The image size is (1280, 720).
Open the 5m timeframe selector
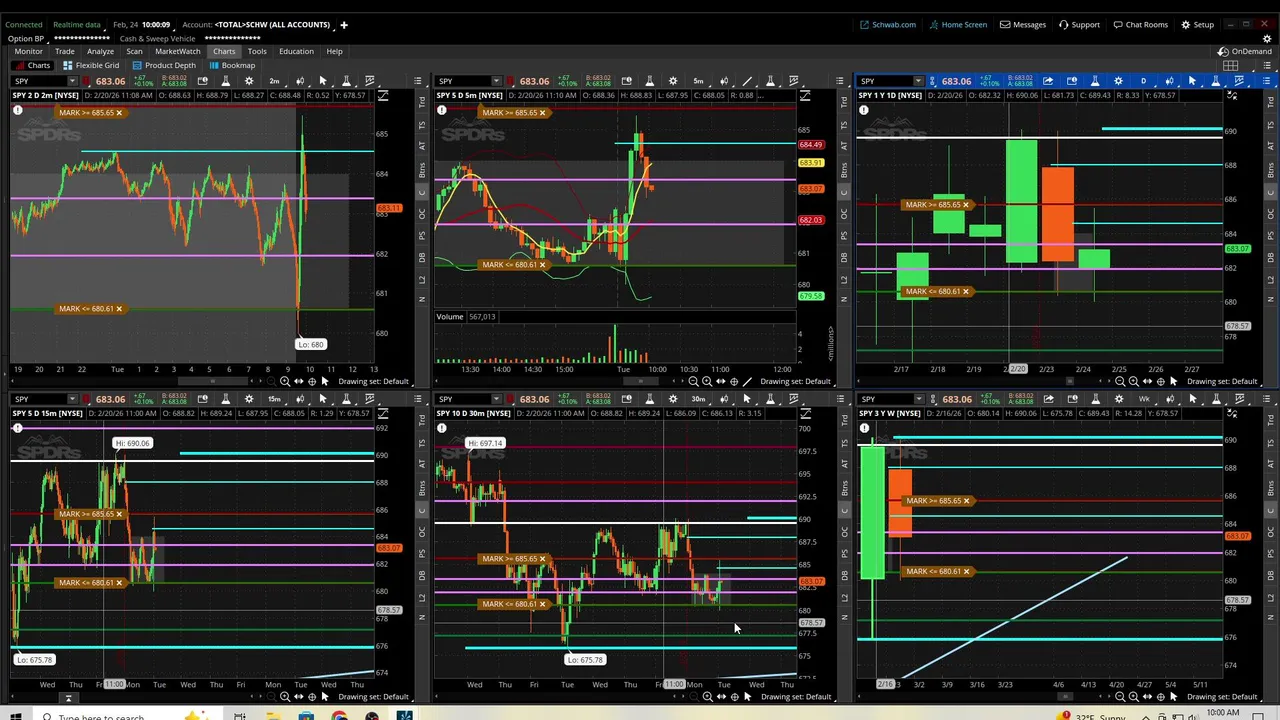698,81
